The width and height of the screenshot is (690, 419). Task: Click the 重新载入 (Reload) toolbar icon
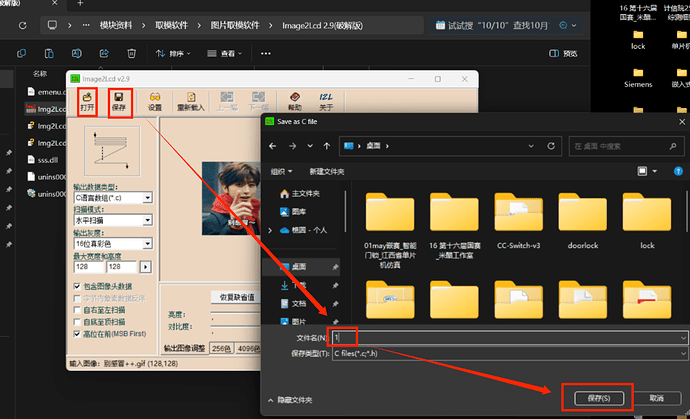[191, 100]
